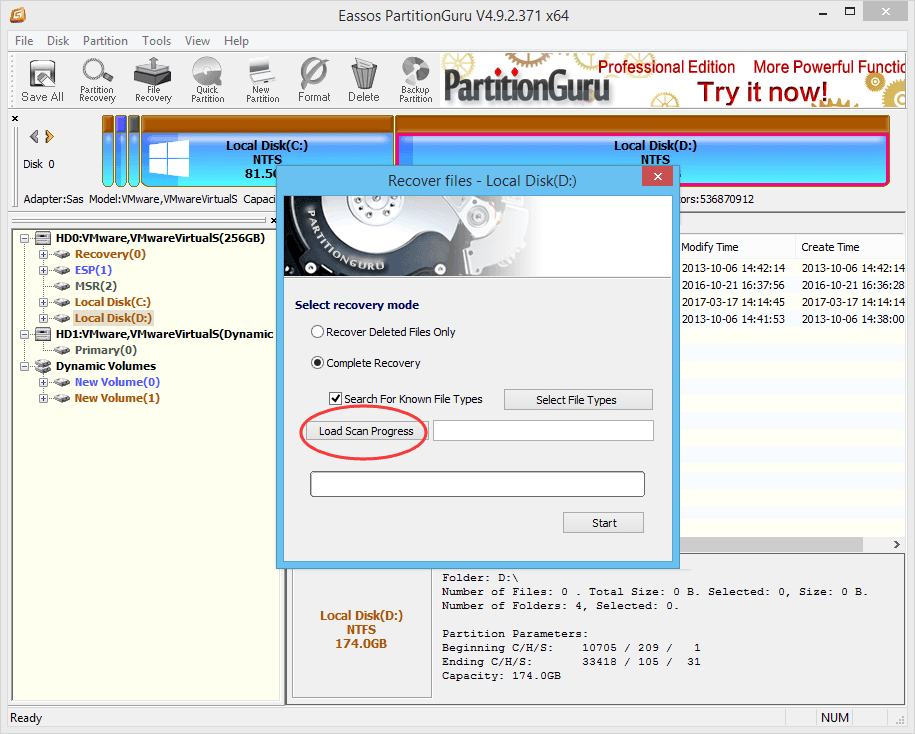Open the View menu

(197, 41)
